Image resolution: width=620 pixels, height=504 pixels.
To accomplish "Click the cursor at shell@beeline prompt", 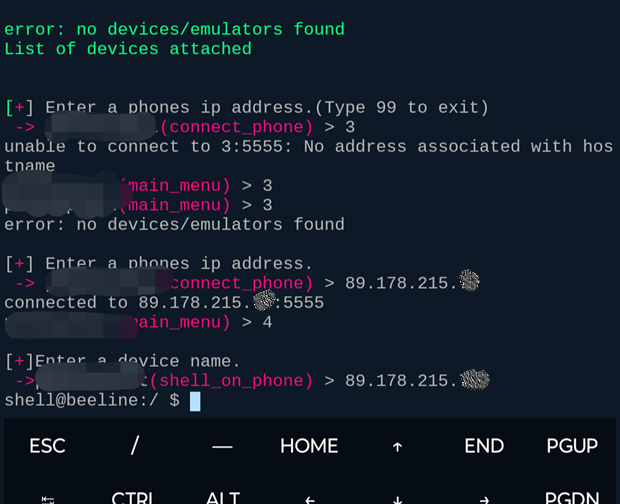I will pyautogui.click(x=195, y=401).
